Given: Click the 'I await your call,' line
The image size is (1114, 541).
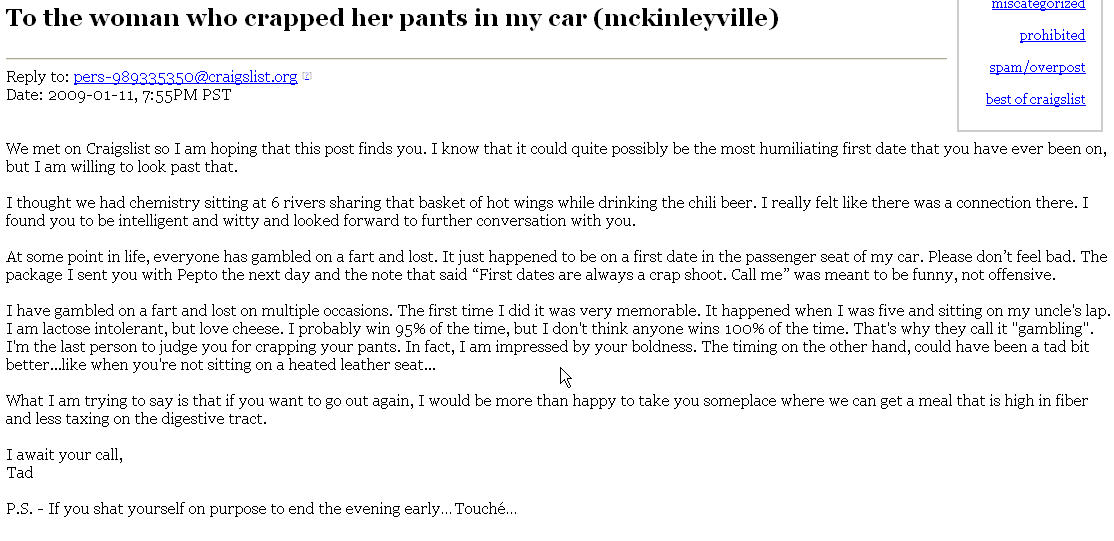Looking at the screenshot, I should [65, 455].
